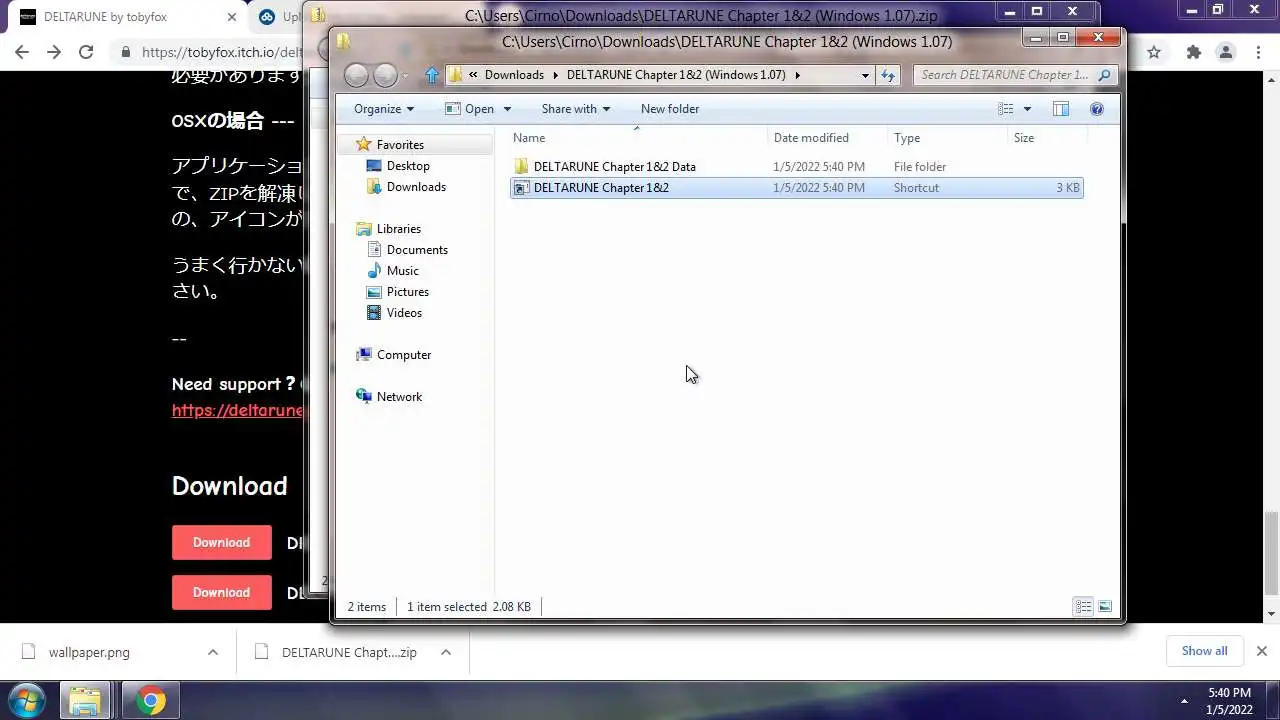Select Favorites in the navigation pane

(400, 145)
